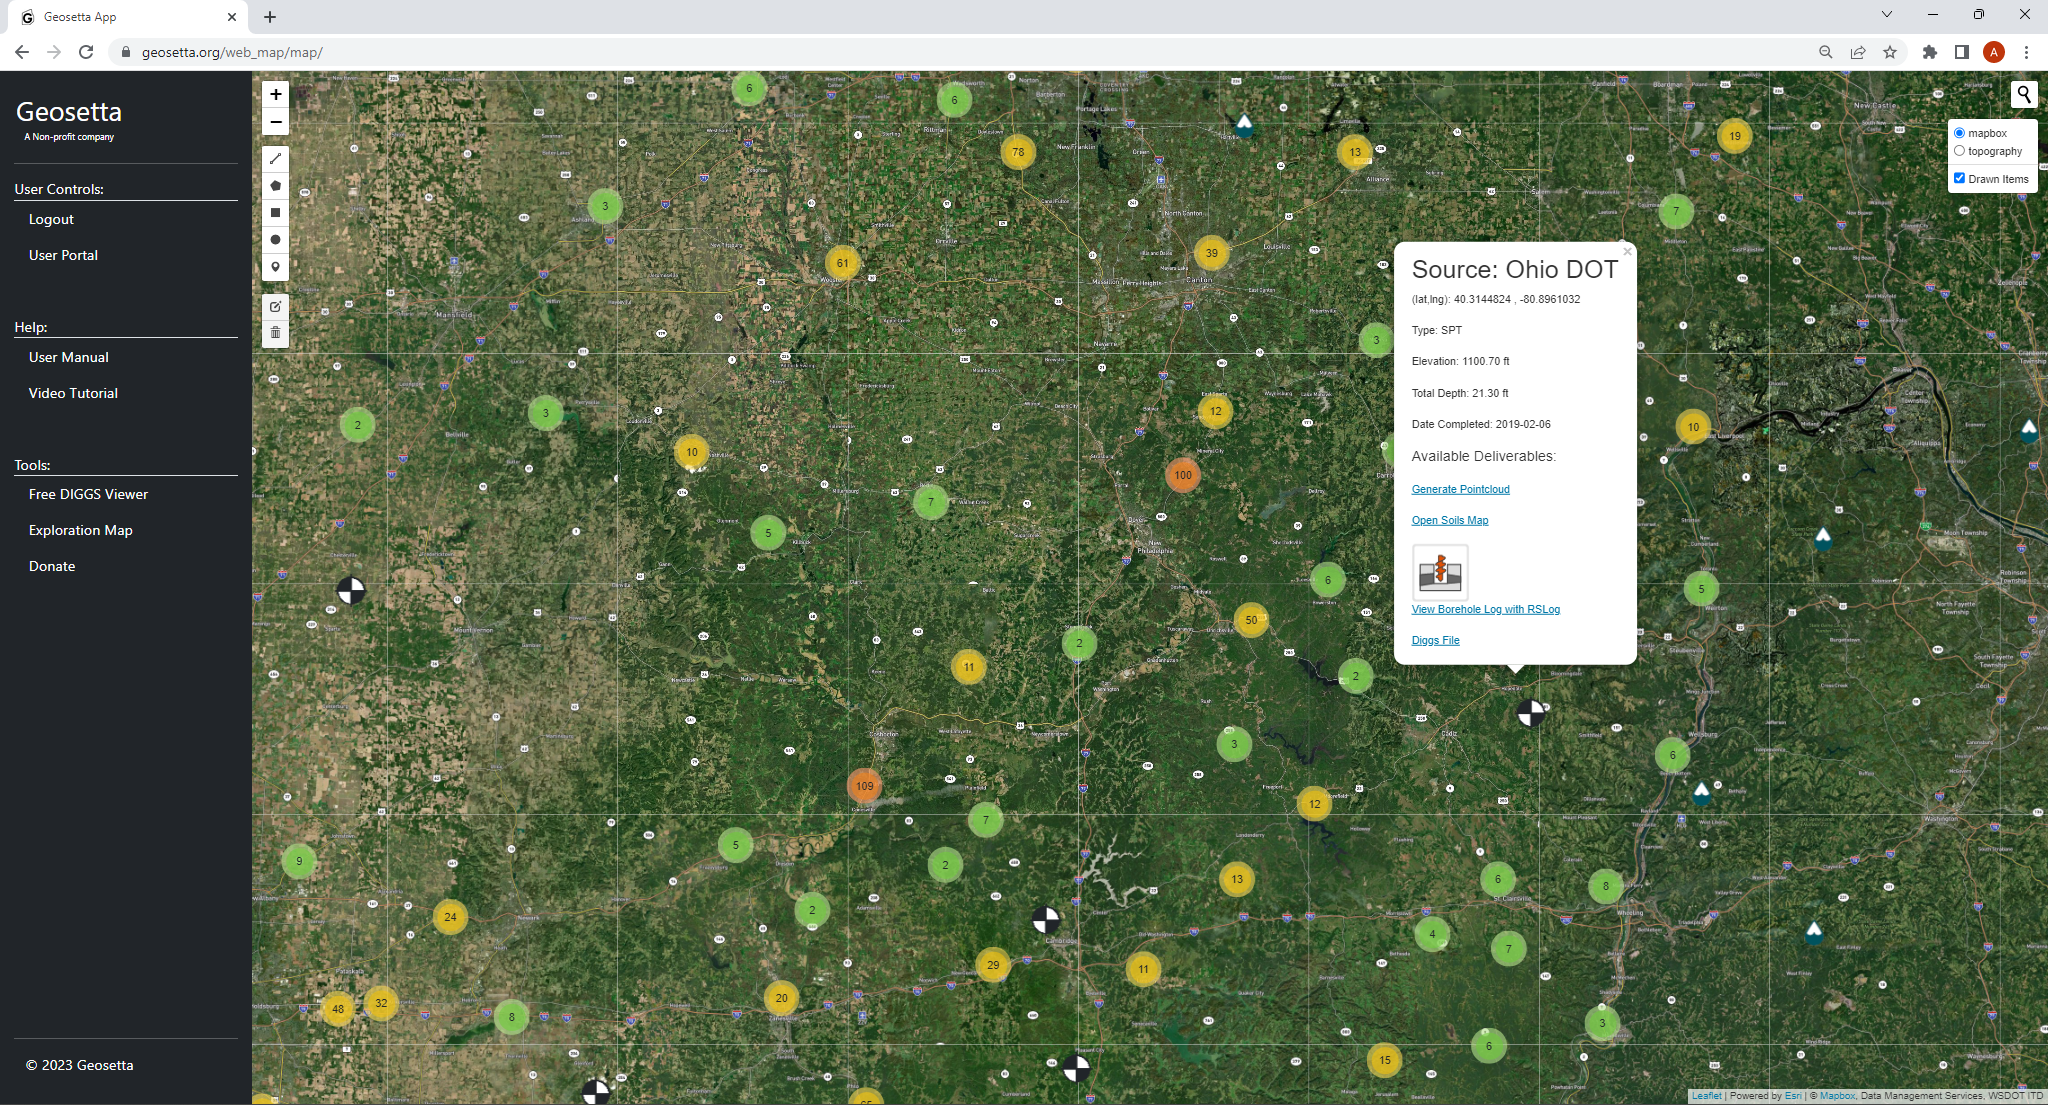Click the green cluster marker 8 near 48
This screenshot has height=1105, width=2048.
tap(512, 1017)
